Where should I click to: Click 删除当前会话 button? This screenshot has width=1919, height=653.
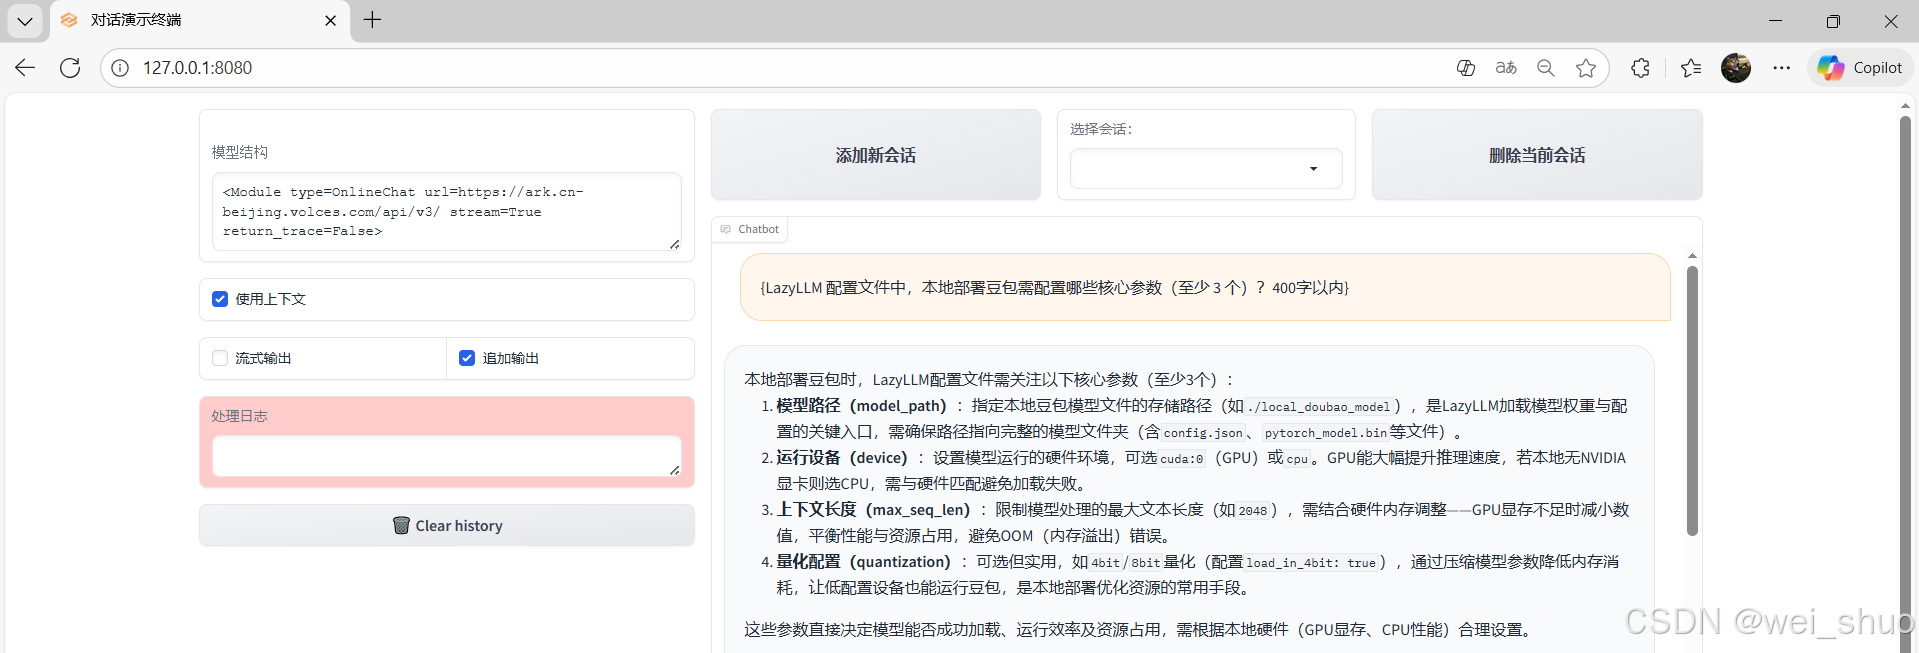point(1537,155)
